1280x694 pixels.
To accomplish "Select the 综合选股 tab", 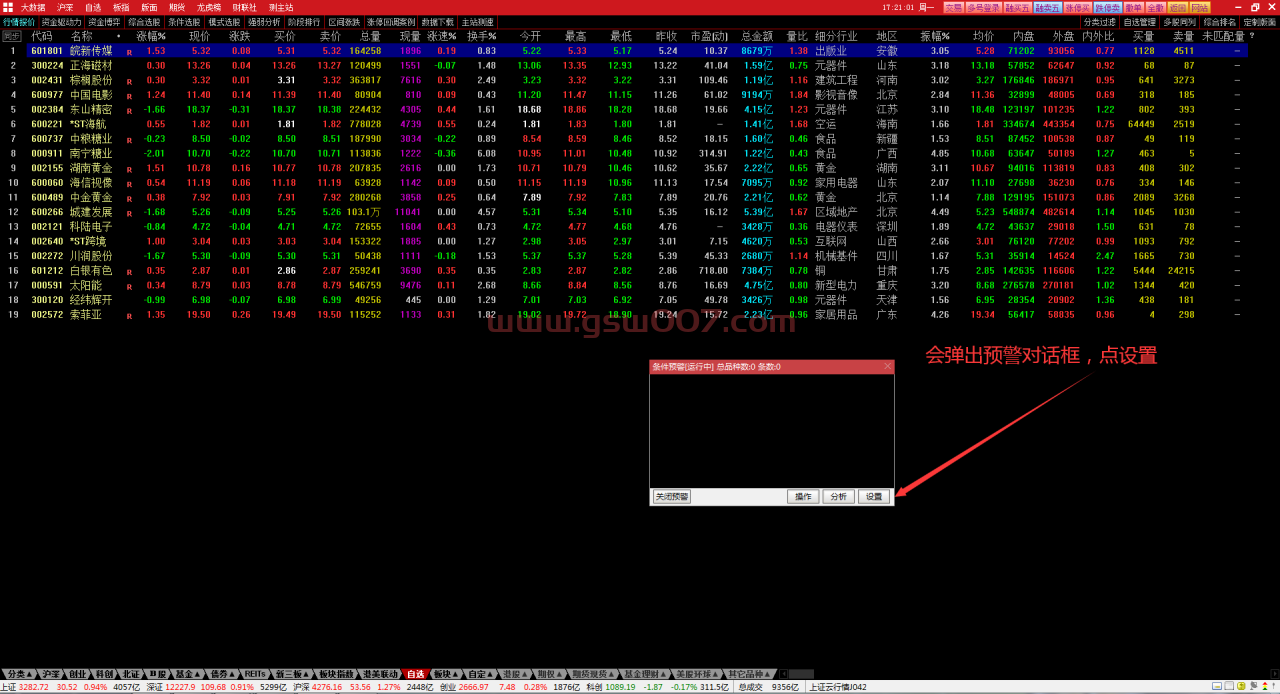I will tap(144, 21).
